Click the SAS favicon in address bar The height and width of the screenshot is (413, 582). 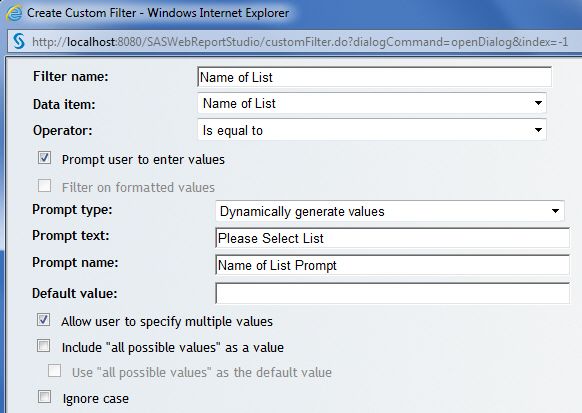19,41
